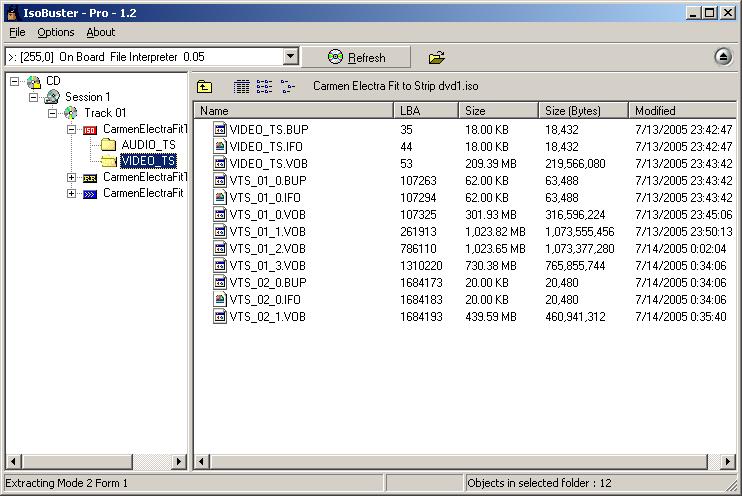The image size is (742, 496).
Task: Click the VTS_01_0.VOB file icon
Action: [220, 214]
